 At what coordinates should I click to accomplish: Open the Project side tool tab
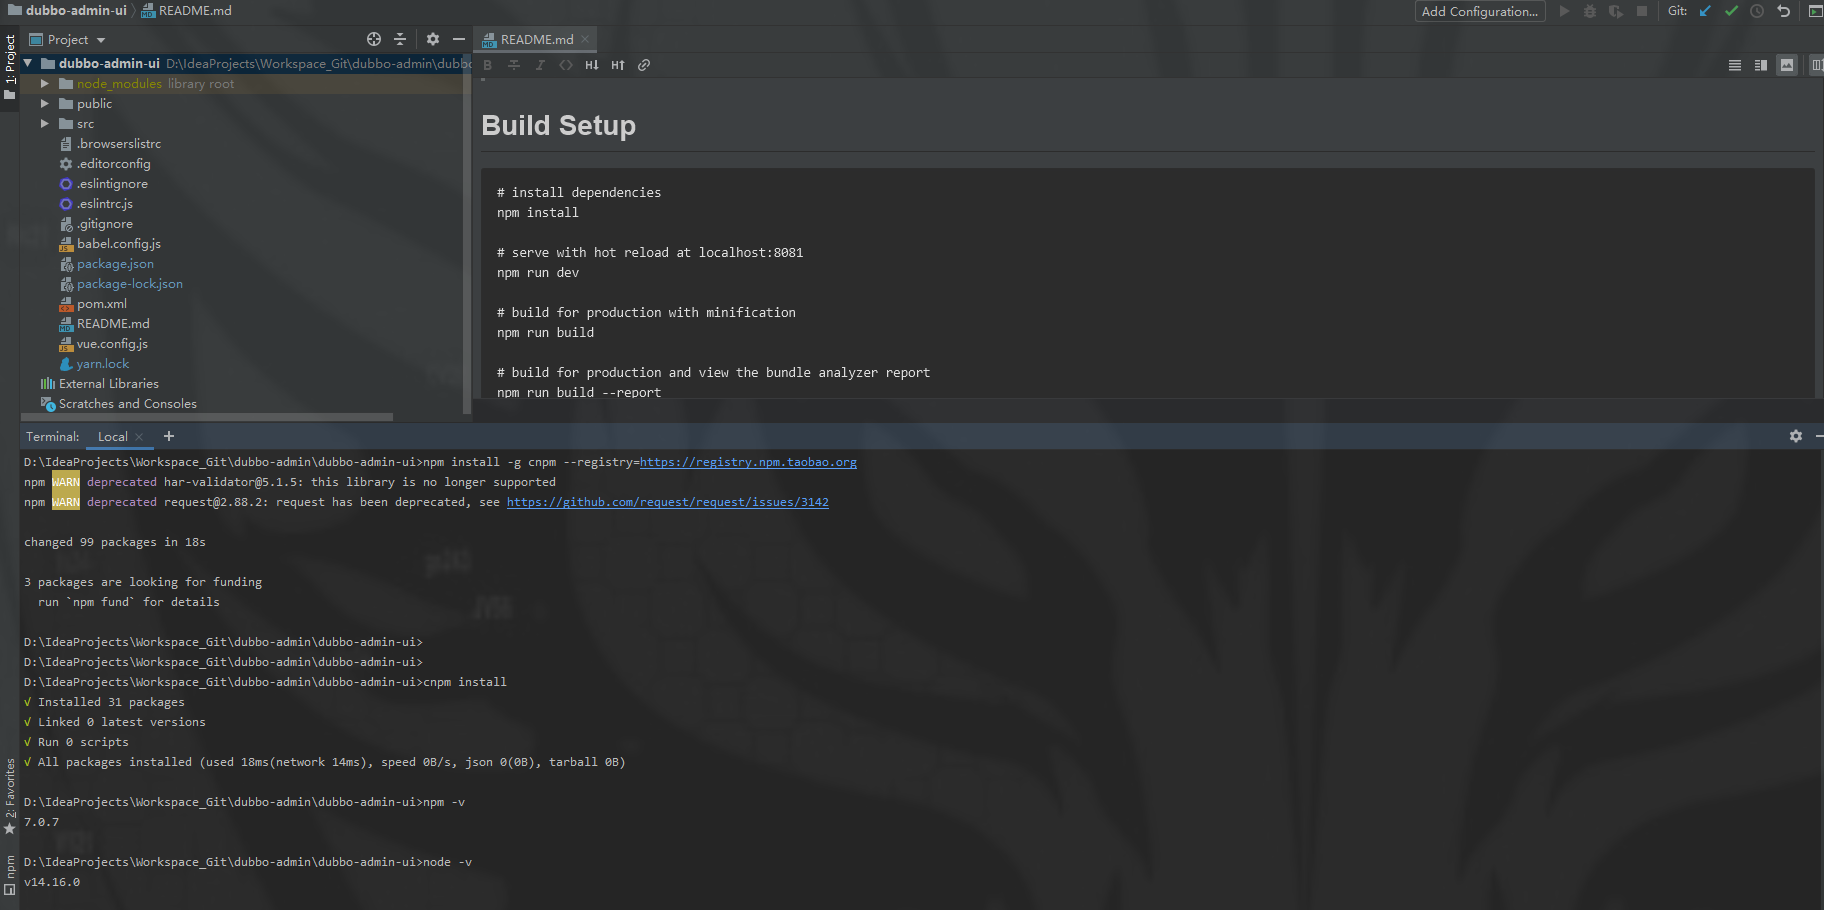click(x=10, y=67)
